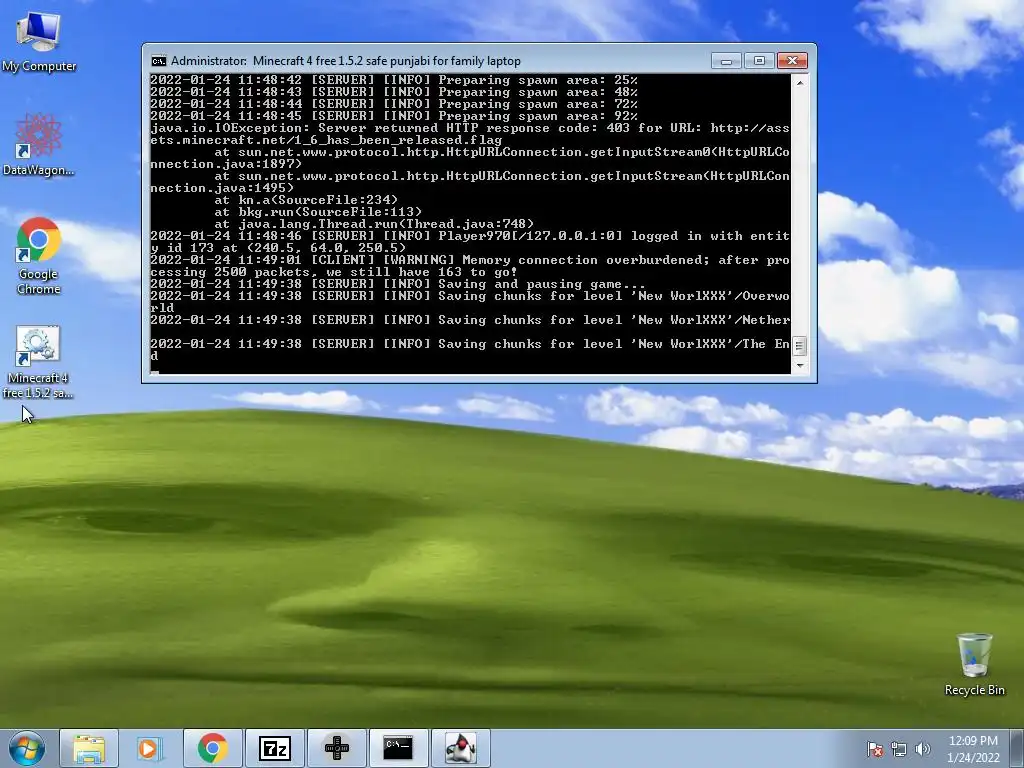Image resolution: width=1024 pixels, height=768 pixels.
Task: Click the Saving chunks 'The En' line
Action: tap(470, 349)
